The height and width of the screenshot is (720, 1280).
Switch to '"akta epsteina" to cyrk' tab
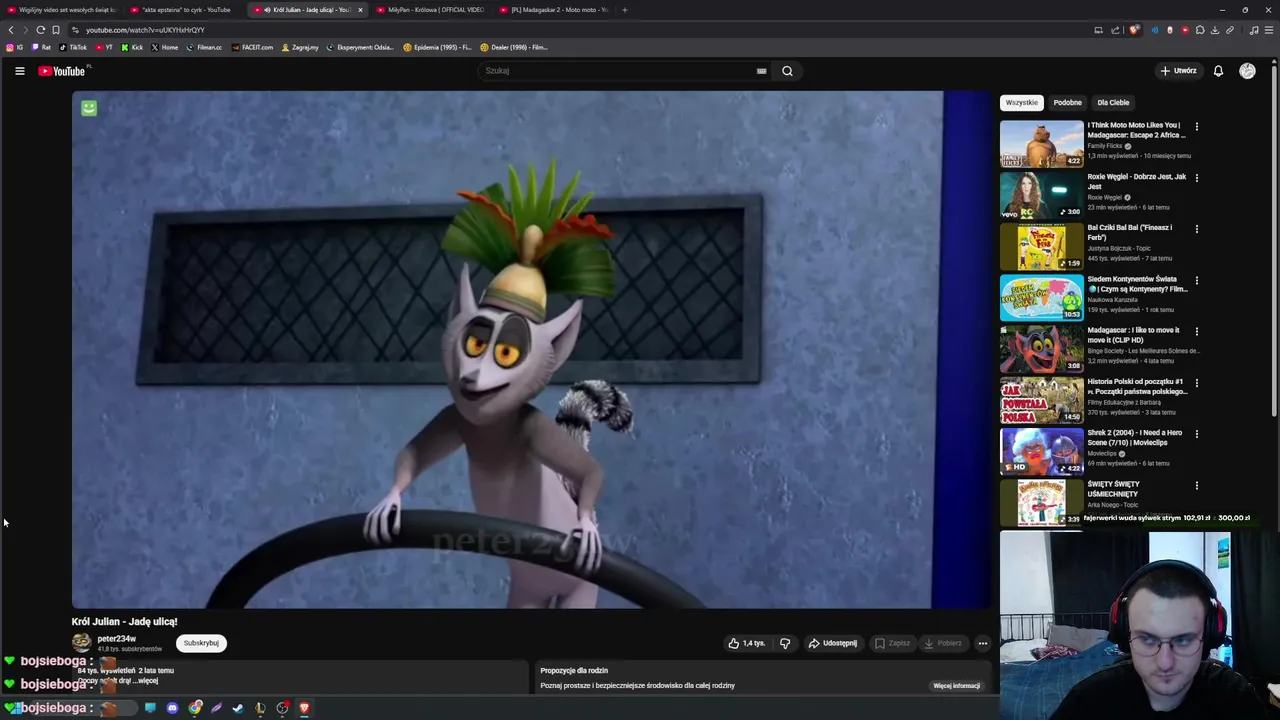coord(184,10)
